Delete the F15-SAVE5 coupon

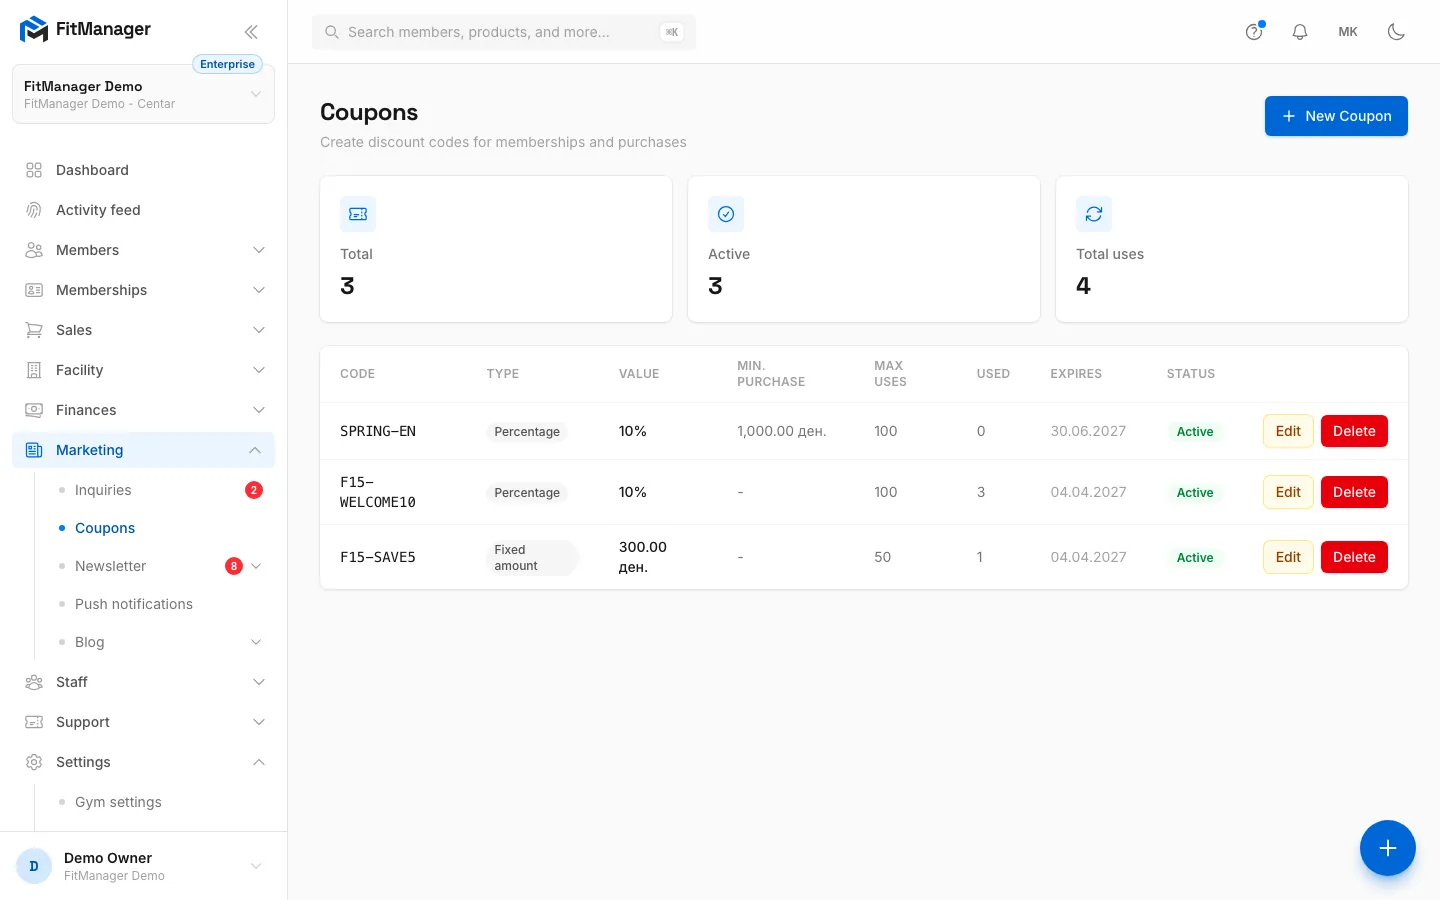(1354, 557)
